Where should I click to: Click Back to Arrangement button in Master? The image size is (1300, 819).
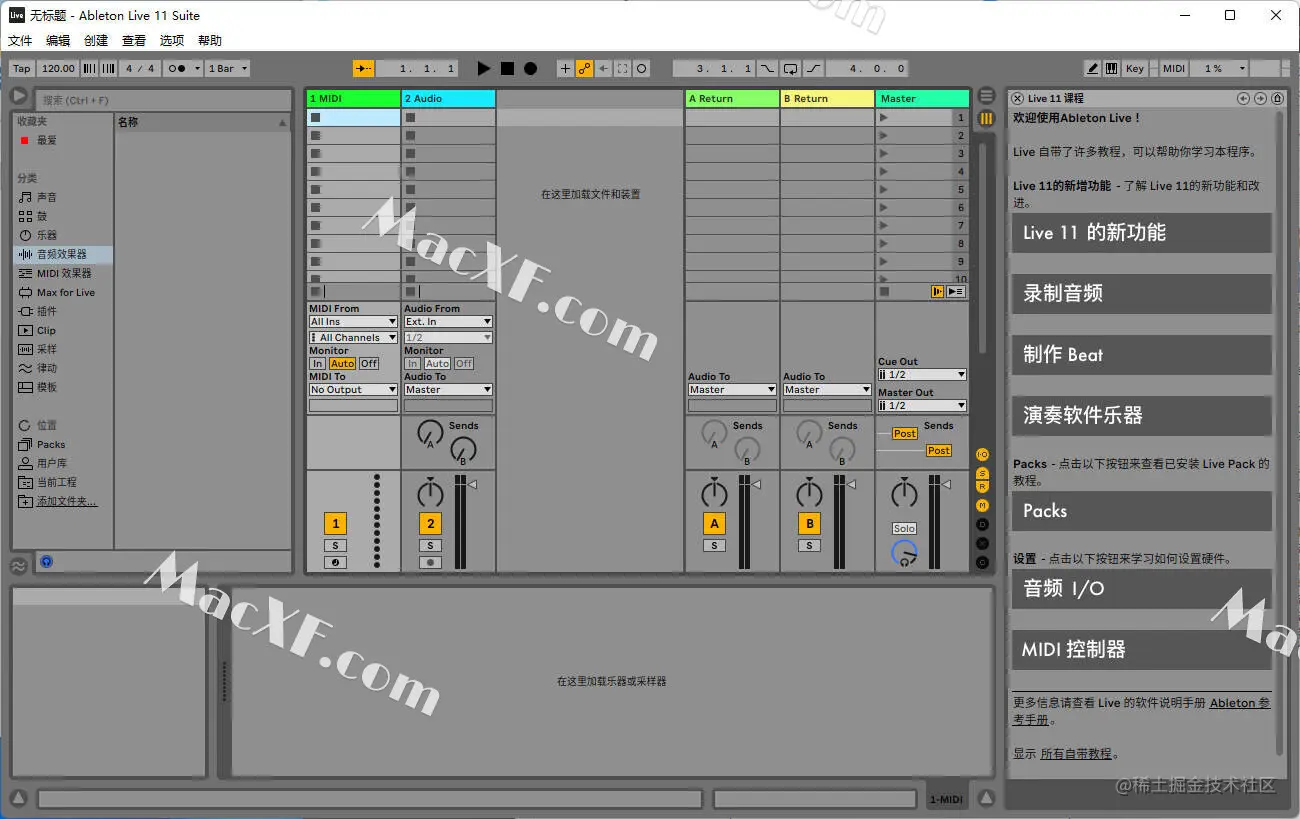[x=938, y=291]
